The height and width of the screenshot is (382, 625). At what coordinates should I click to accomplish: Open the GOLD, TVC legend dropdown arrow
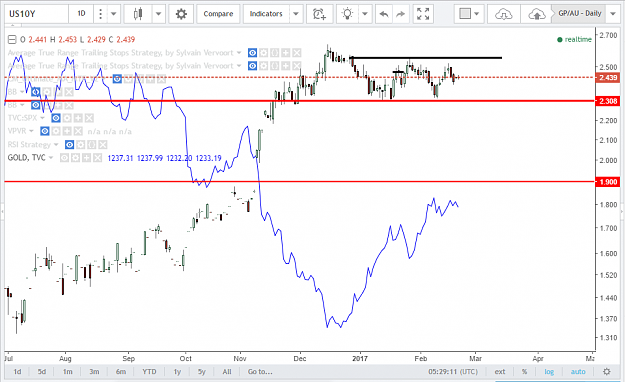point(51,158)
